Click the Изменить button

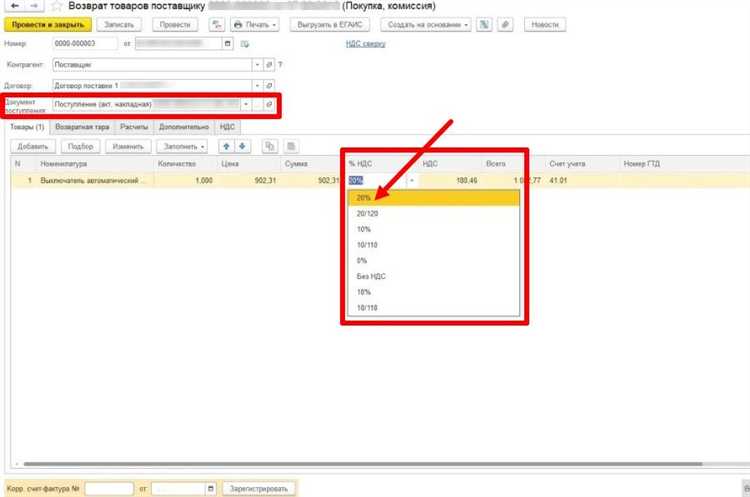point(128,146)
